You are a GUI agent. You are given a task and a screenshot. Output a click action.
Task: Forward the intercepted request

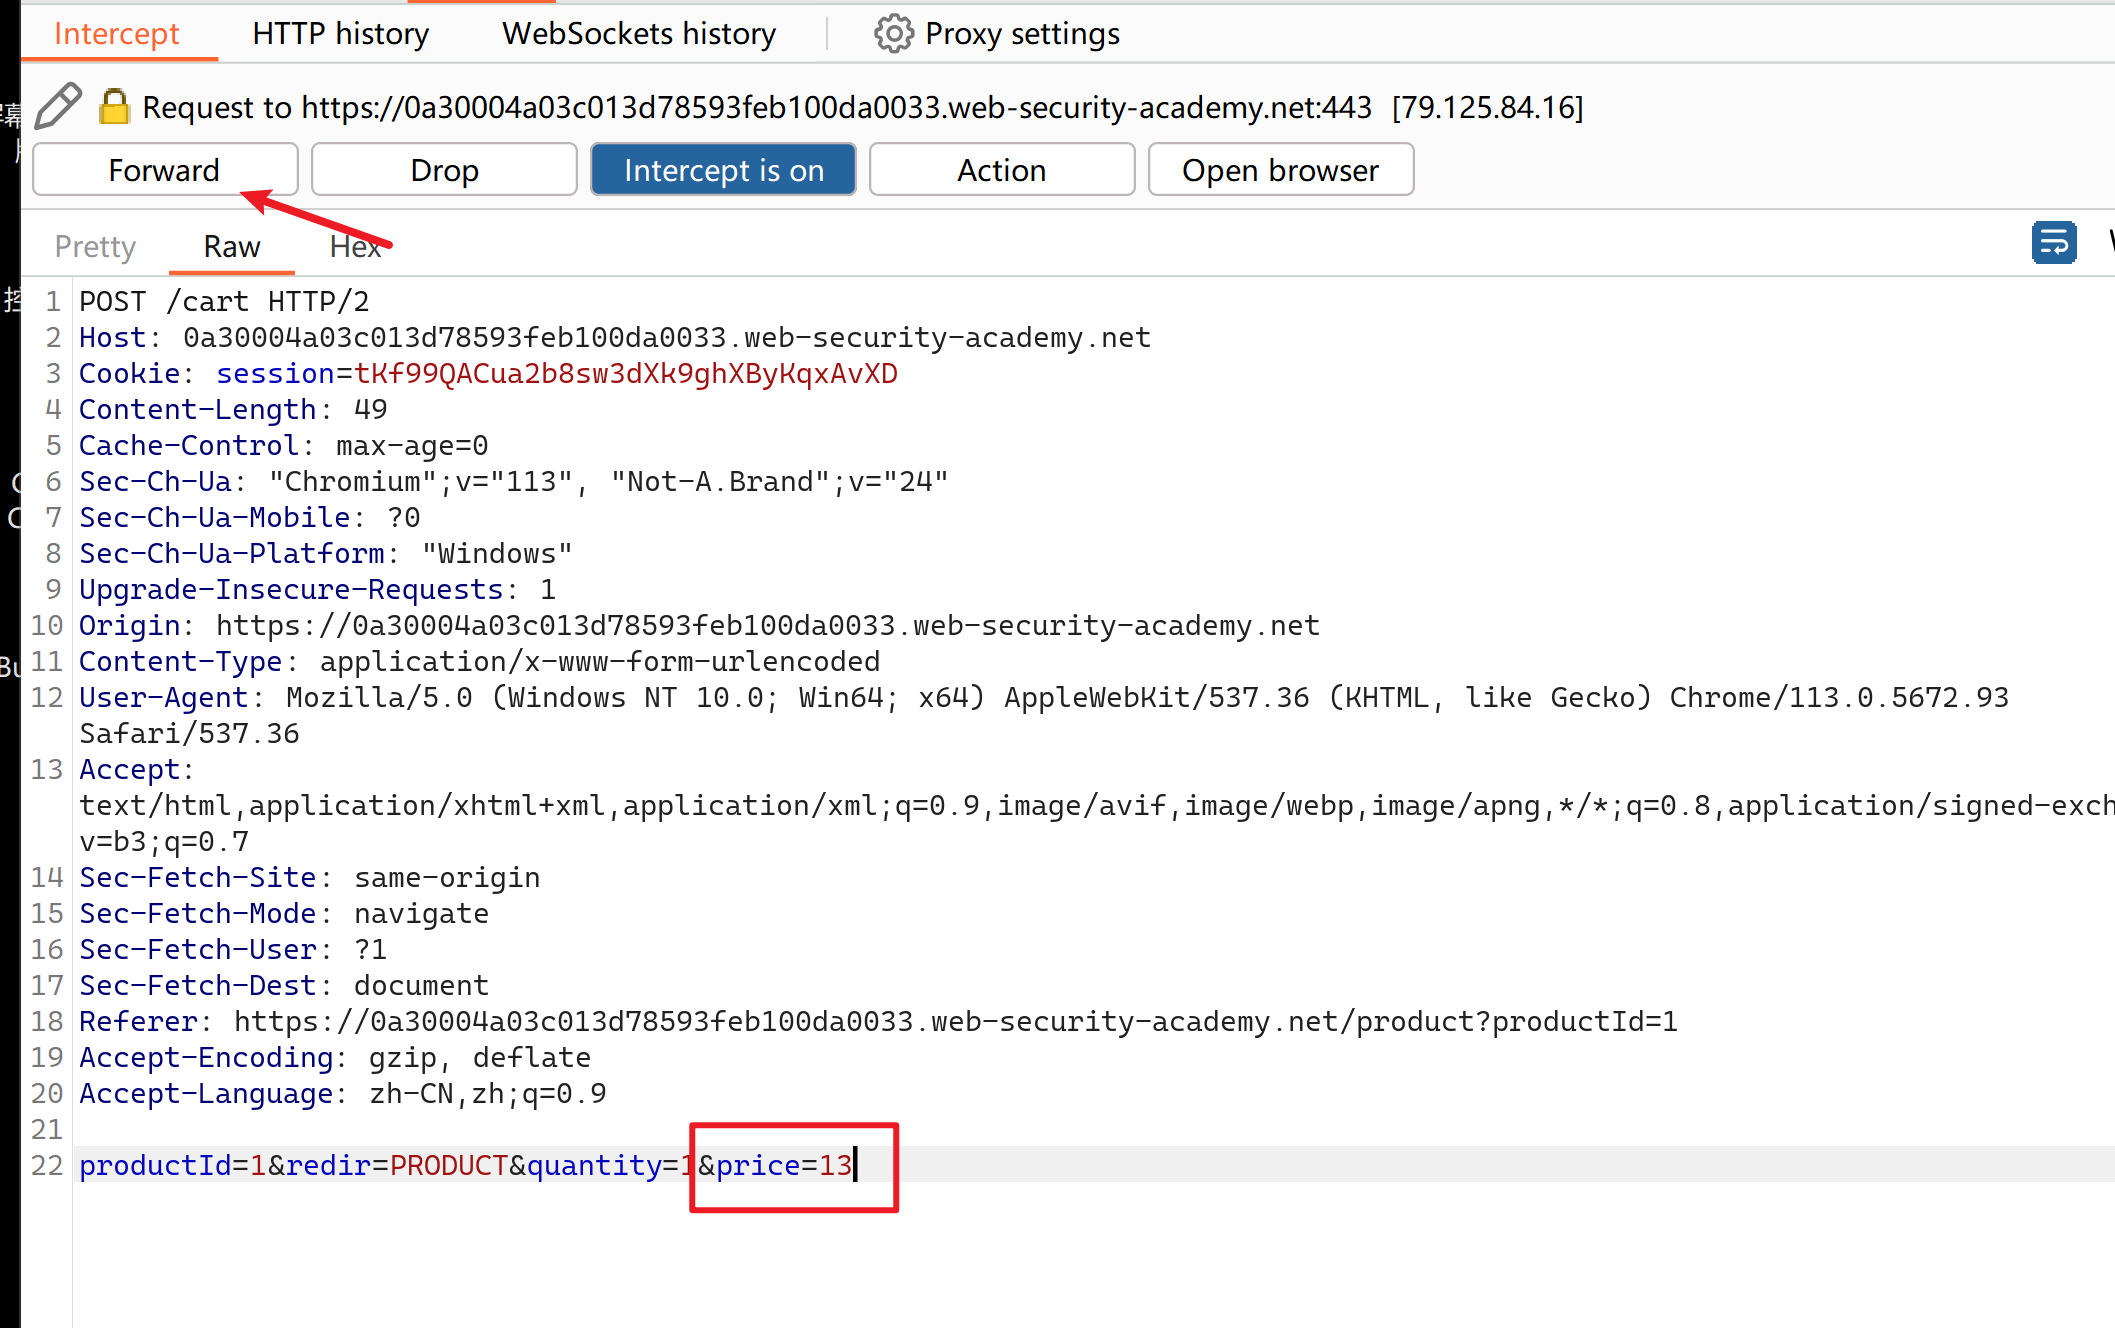[165, 170]
